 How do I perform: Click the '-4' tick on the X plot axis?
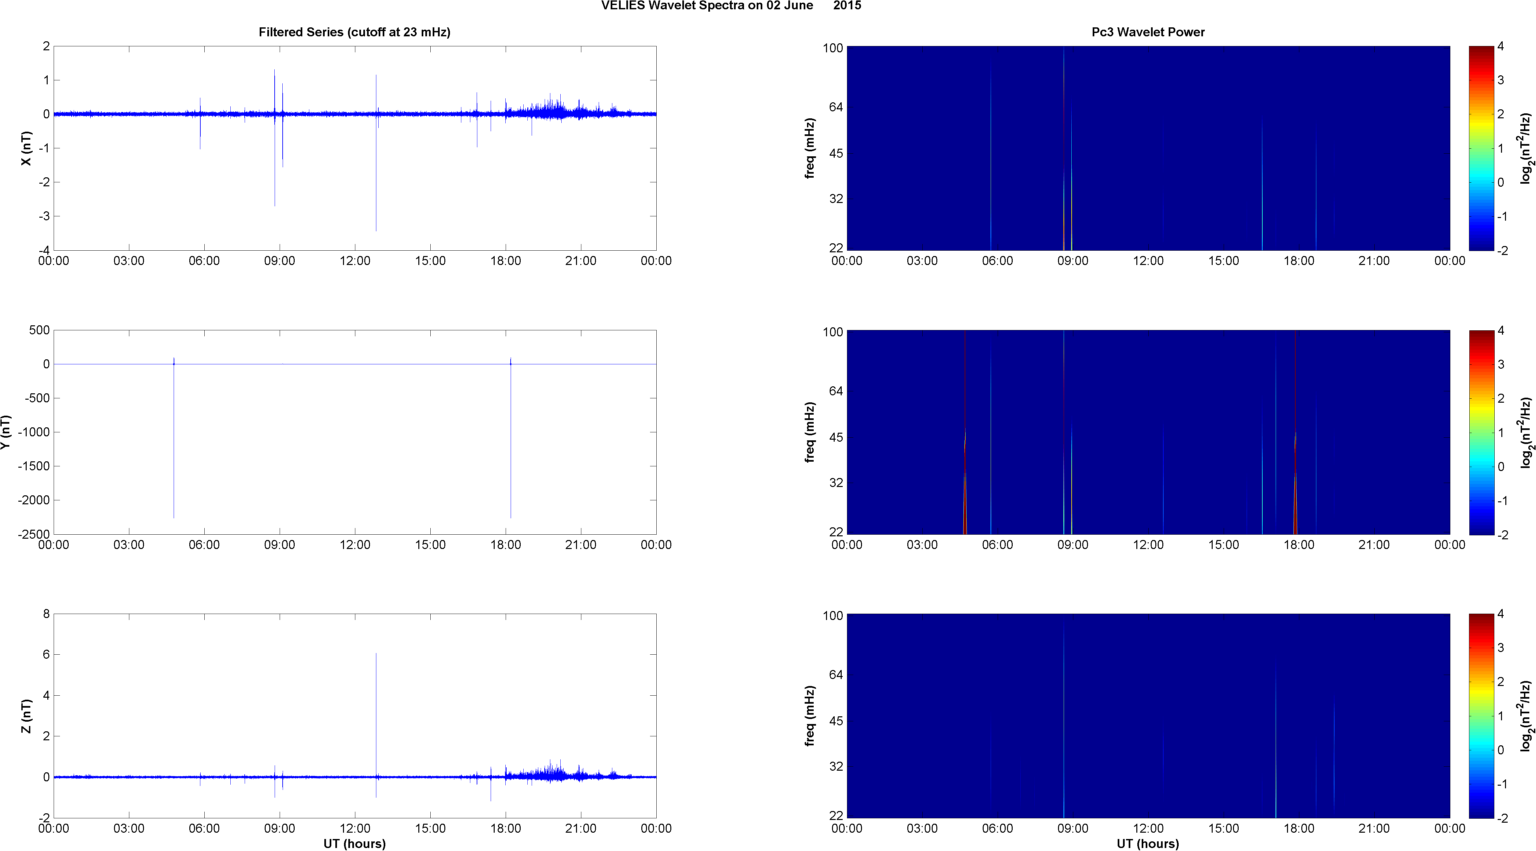click(45, 250)
